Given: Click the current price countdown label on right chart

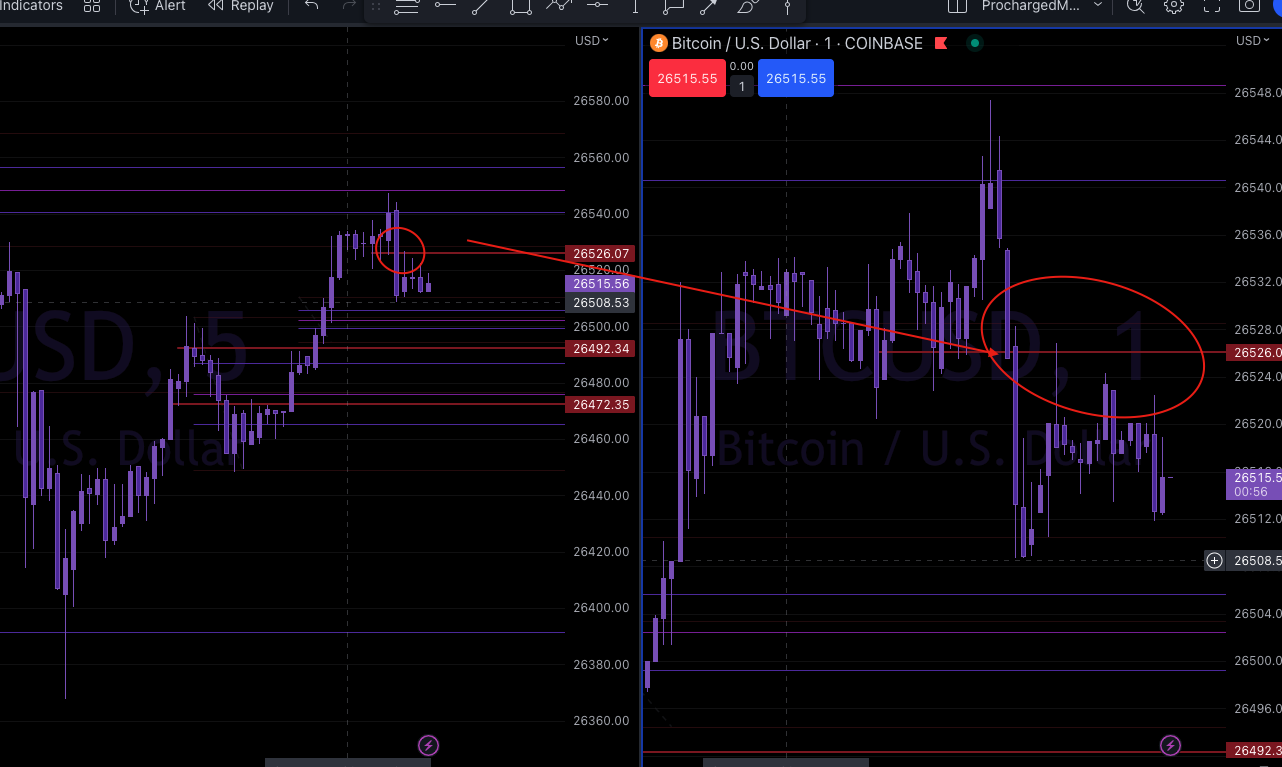Looking at the screenshot, I should (1253, 485).
